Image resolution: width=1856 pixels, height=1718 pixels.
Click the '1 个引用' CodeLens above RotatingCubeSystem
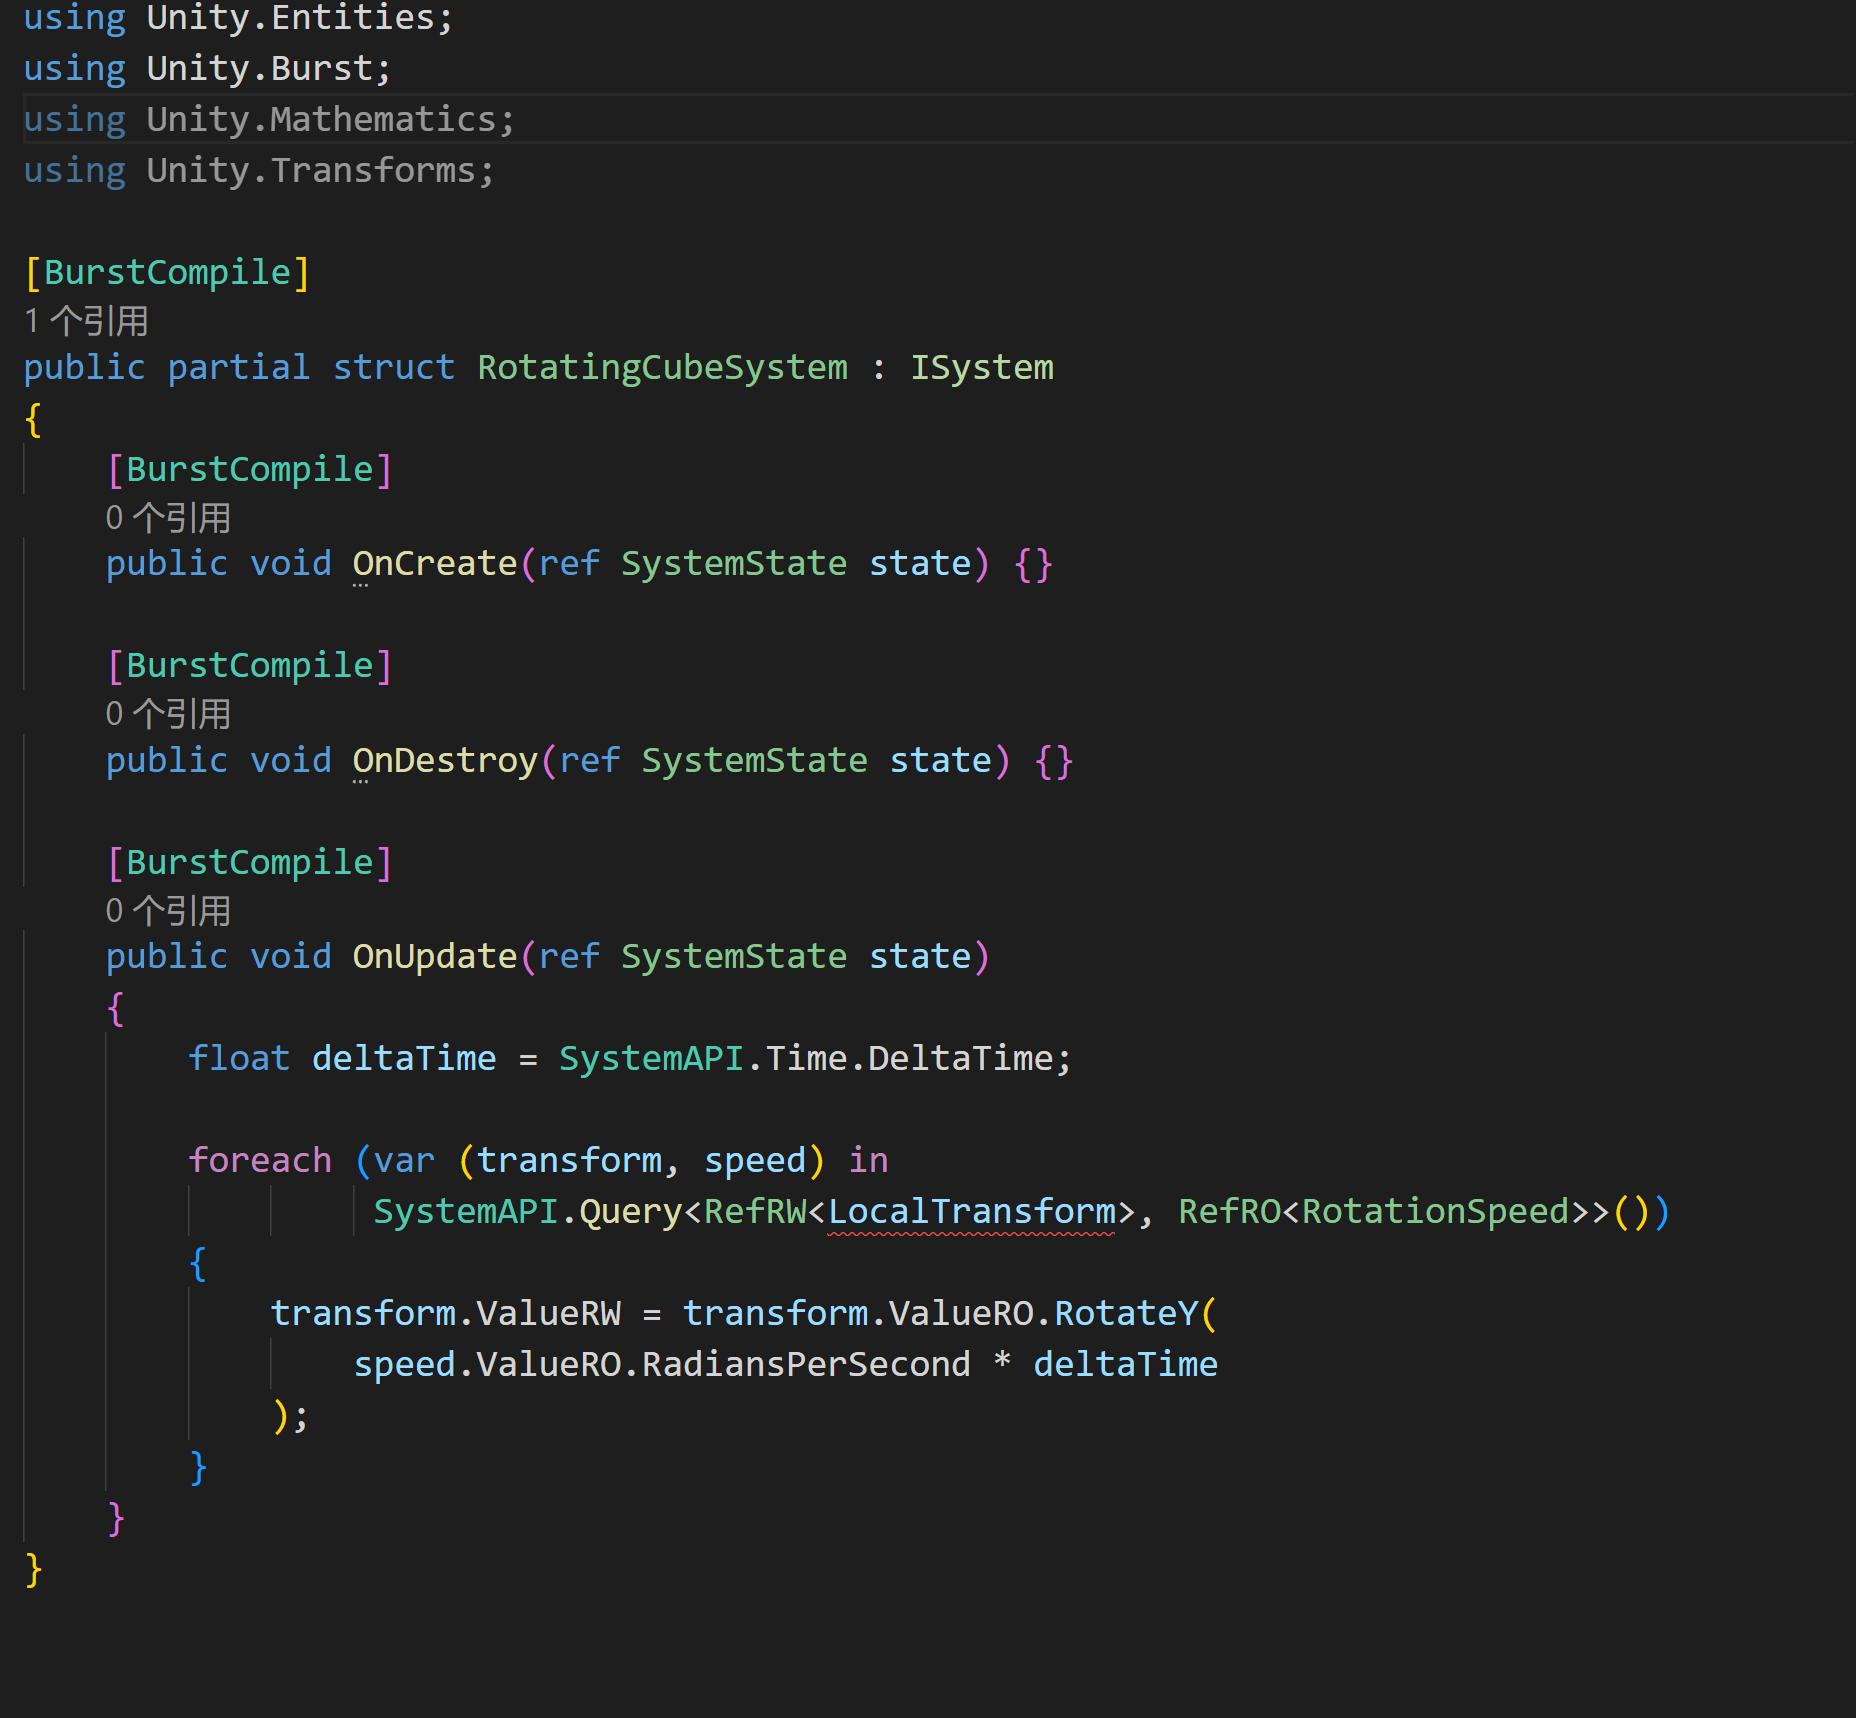[x=87, y=321]
